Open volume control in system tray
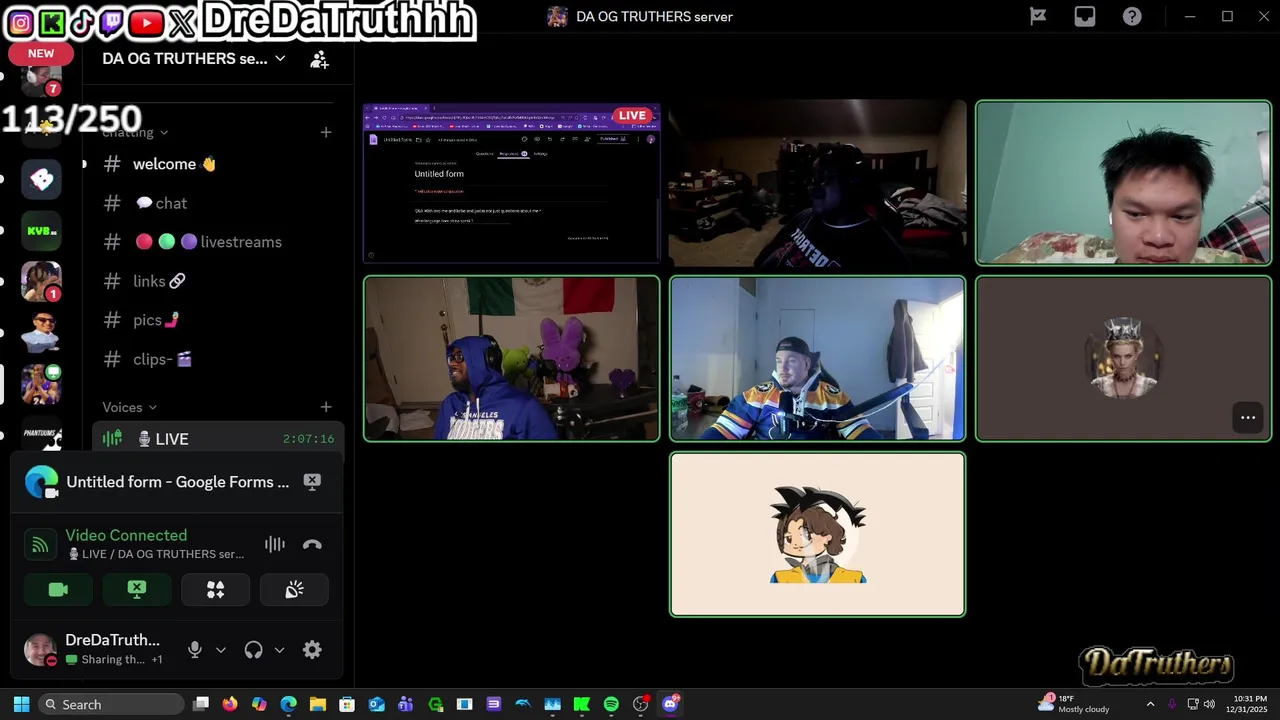This screenshot has height=720, width=1280. pos(1209,704)
